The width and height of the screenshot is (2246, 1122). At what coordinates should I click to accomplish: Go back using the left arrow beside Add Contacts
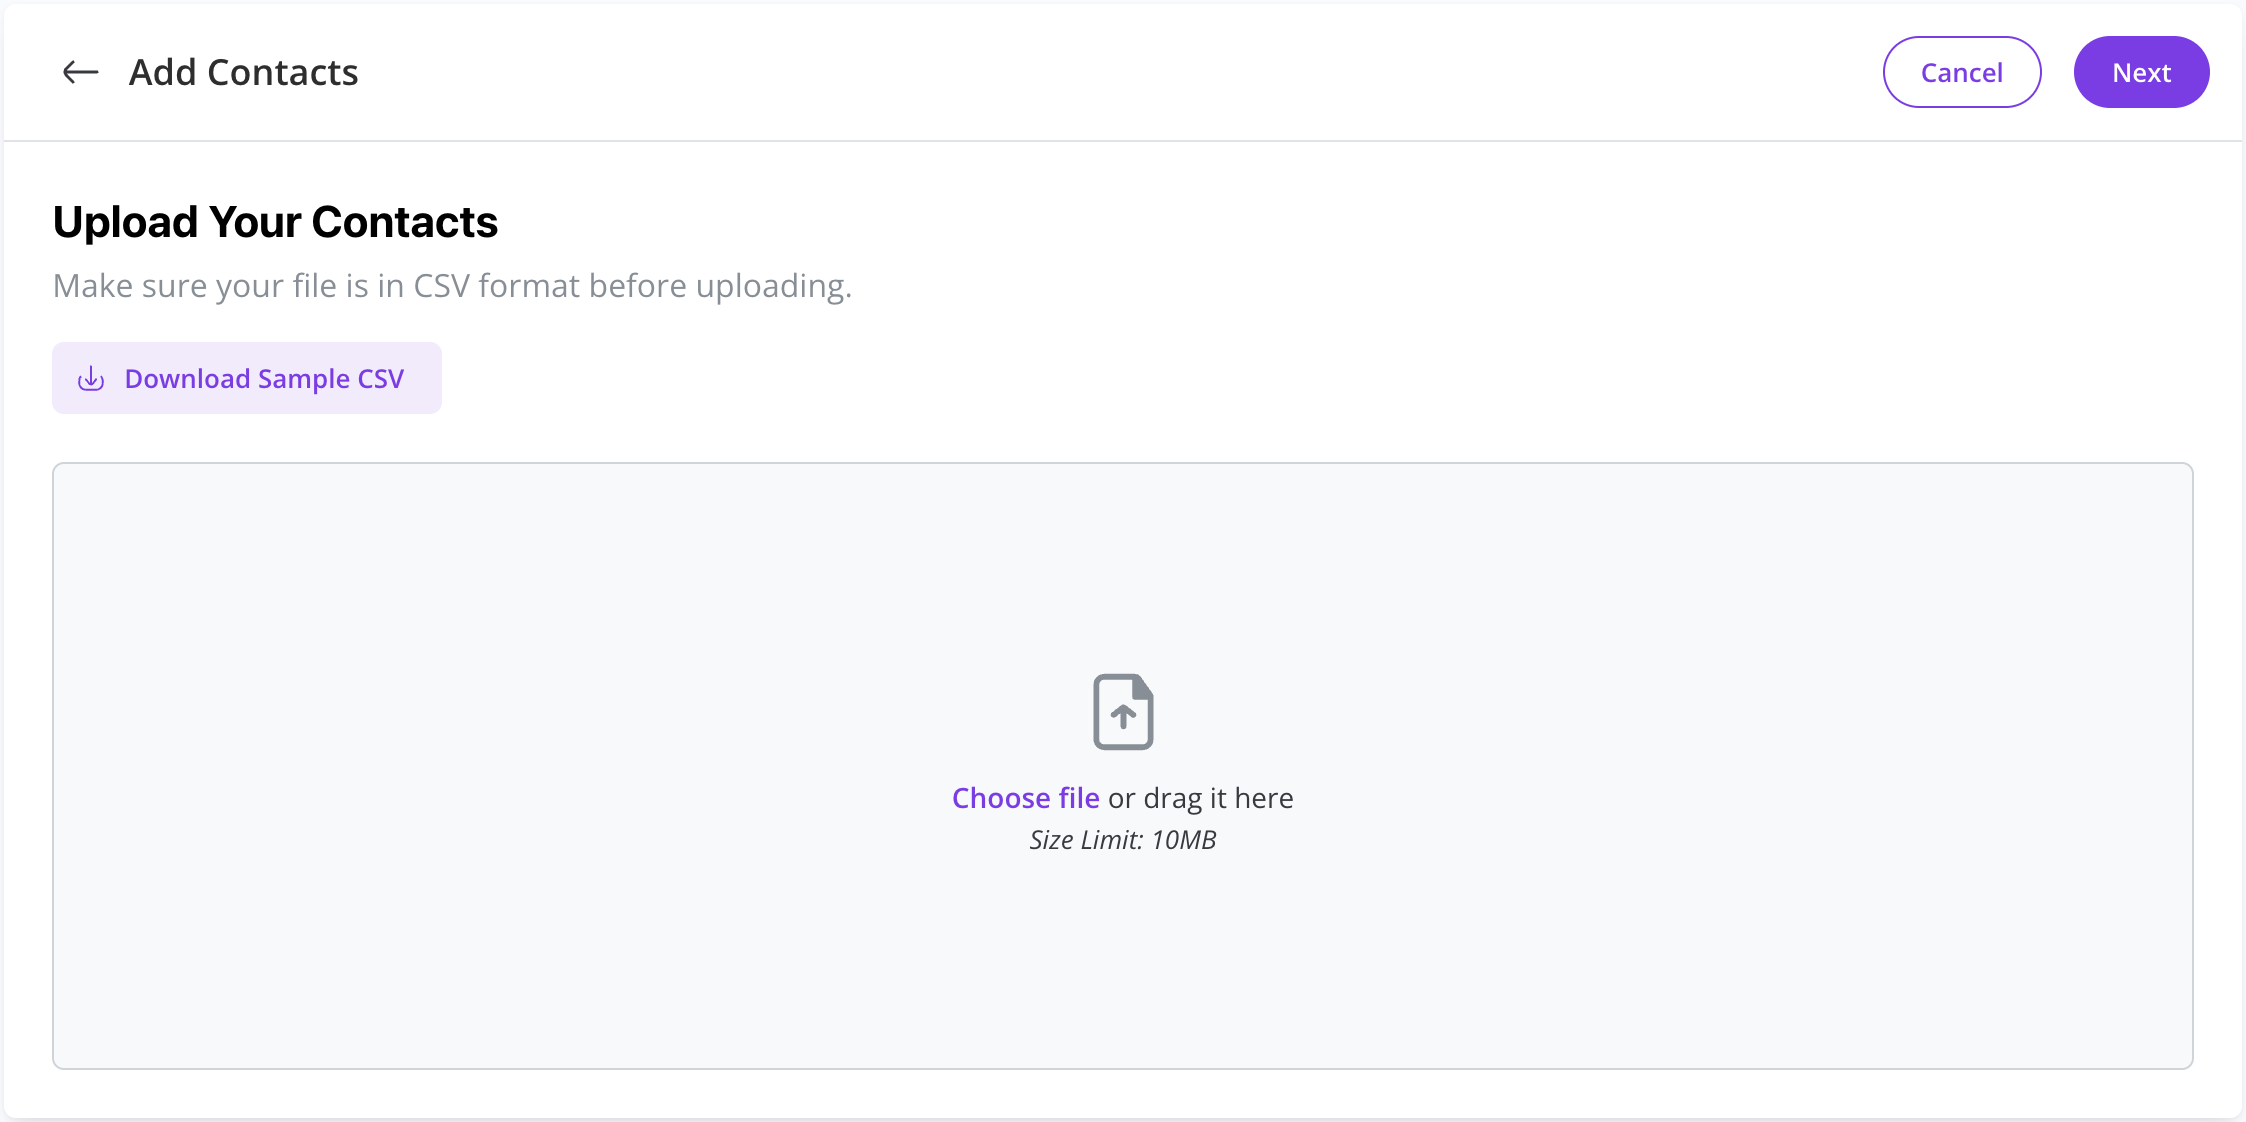(x=80, y=72)
